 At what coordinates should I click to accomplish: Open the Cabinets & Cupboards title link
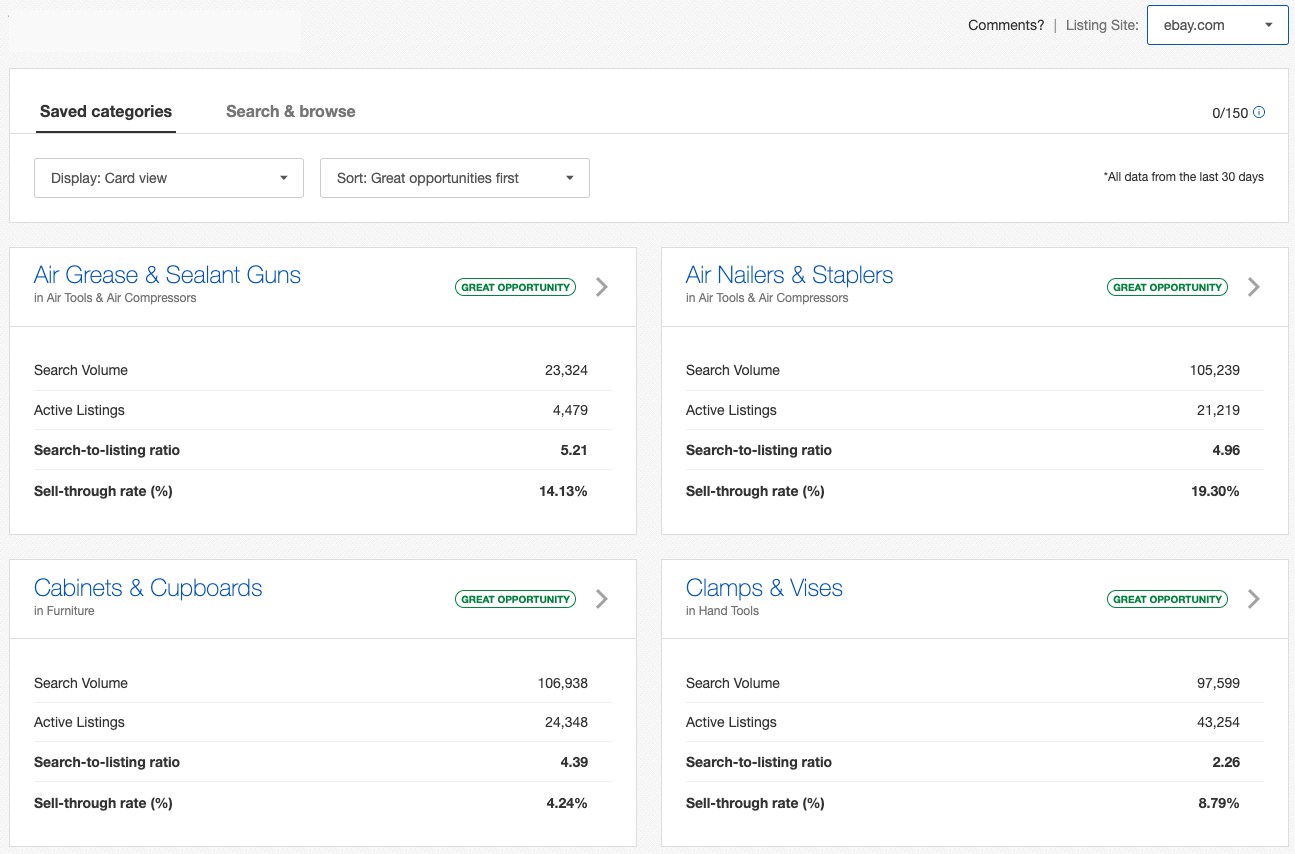click(148, 588)
